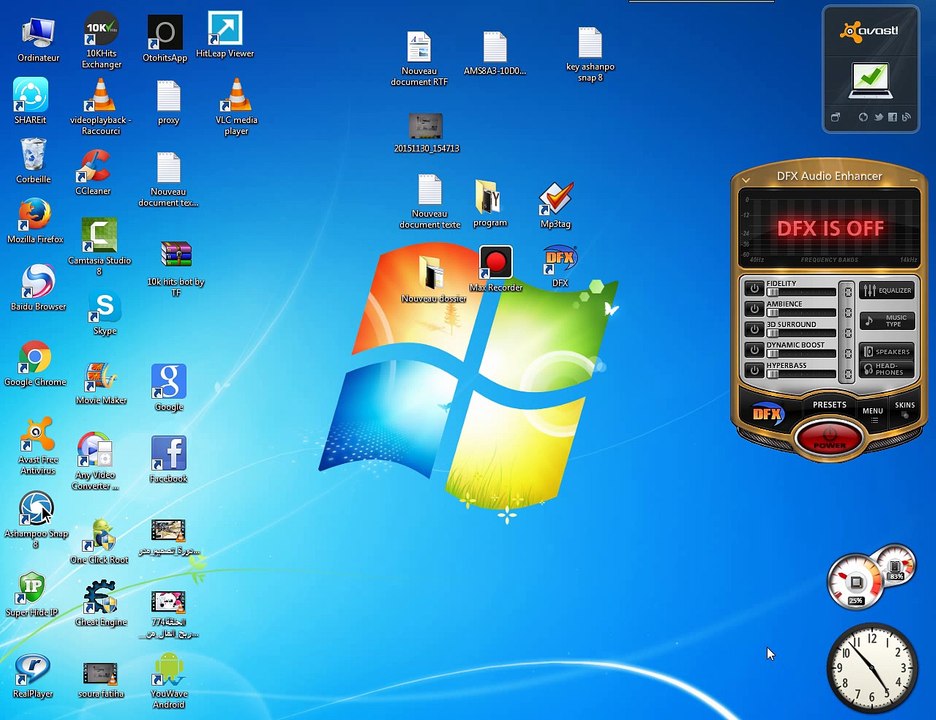Select the 10KHits Exchanger shortcut
The image size is (936, 720).
[101, 41]
